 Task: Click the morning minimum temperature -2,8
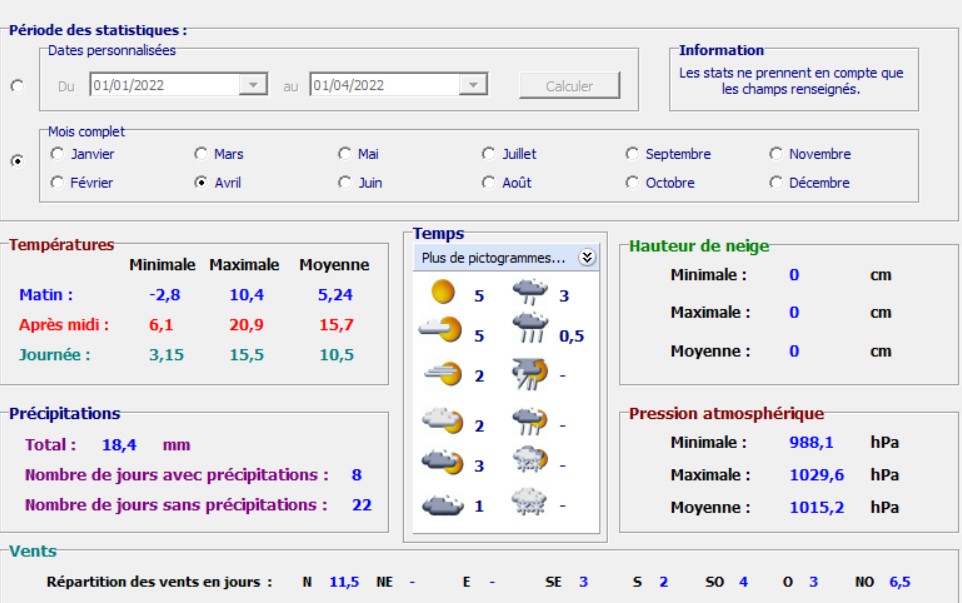pos(164,295)
